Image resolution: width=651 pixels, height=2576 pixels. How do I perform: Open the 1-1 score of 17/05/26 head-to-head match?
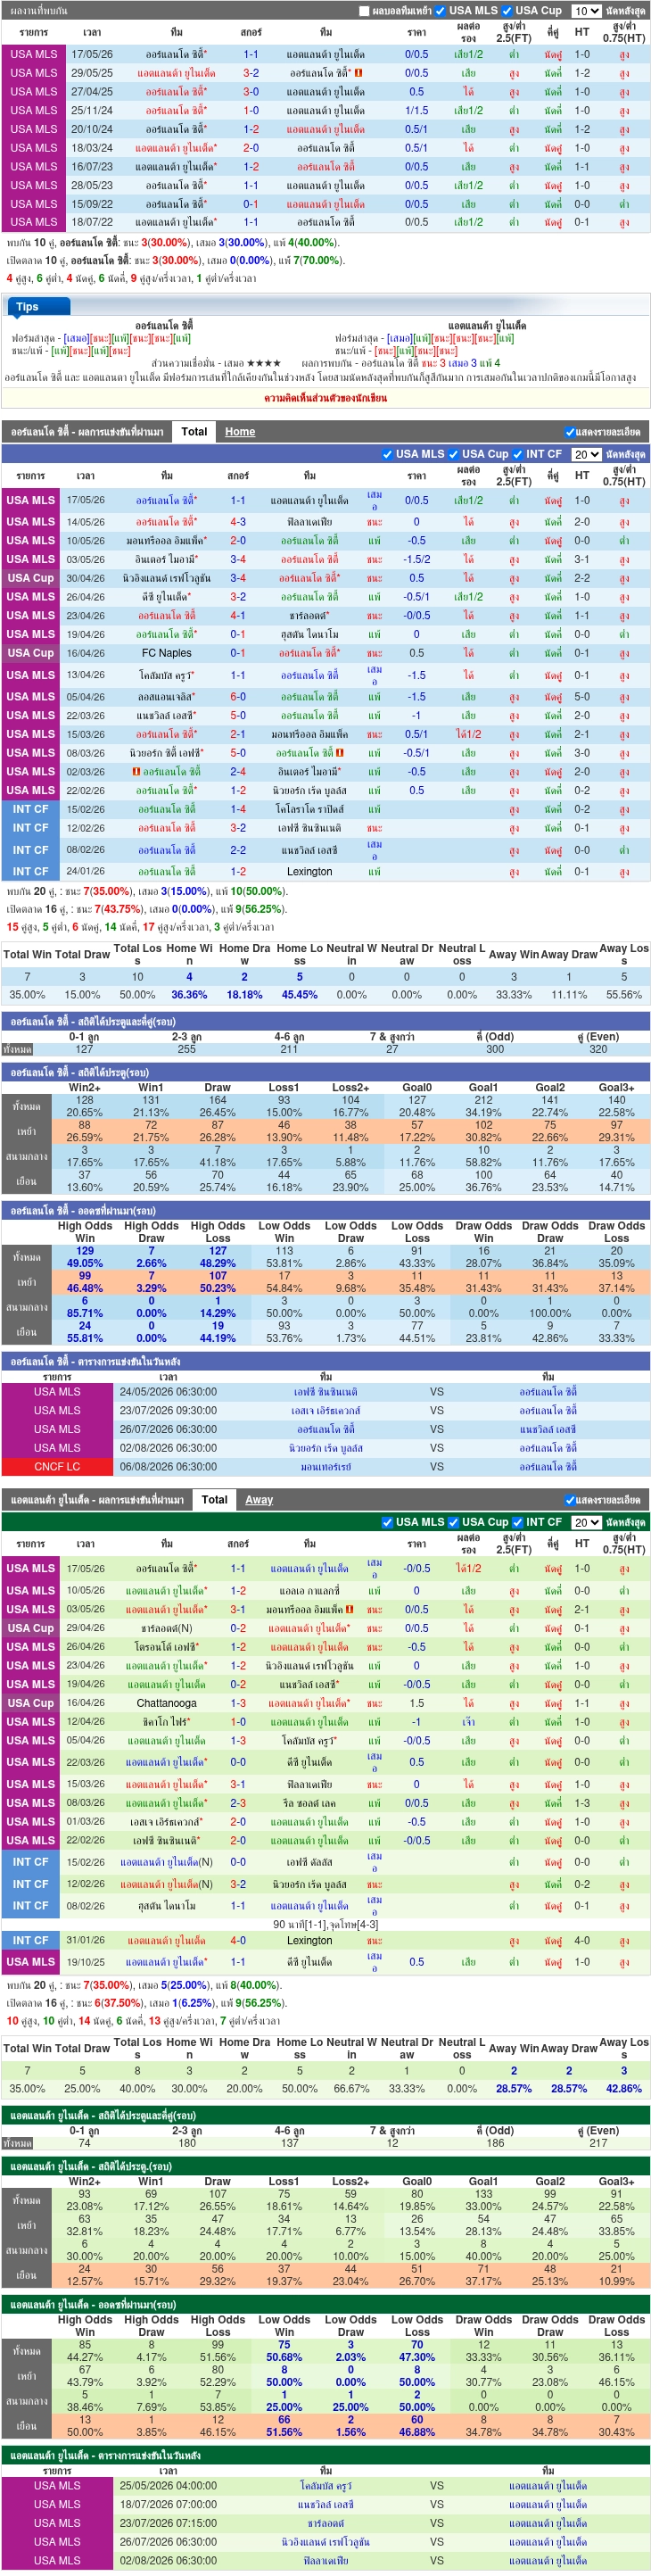coord(251,54)
